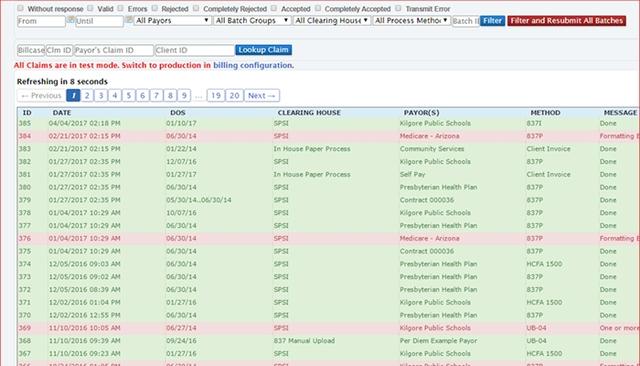The image size is (640, 366).
Task: Tick the Completely Accepted checkbox
Action: (318, 8)
